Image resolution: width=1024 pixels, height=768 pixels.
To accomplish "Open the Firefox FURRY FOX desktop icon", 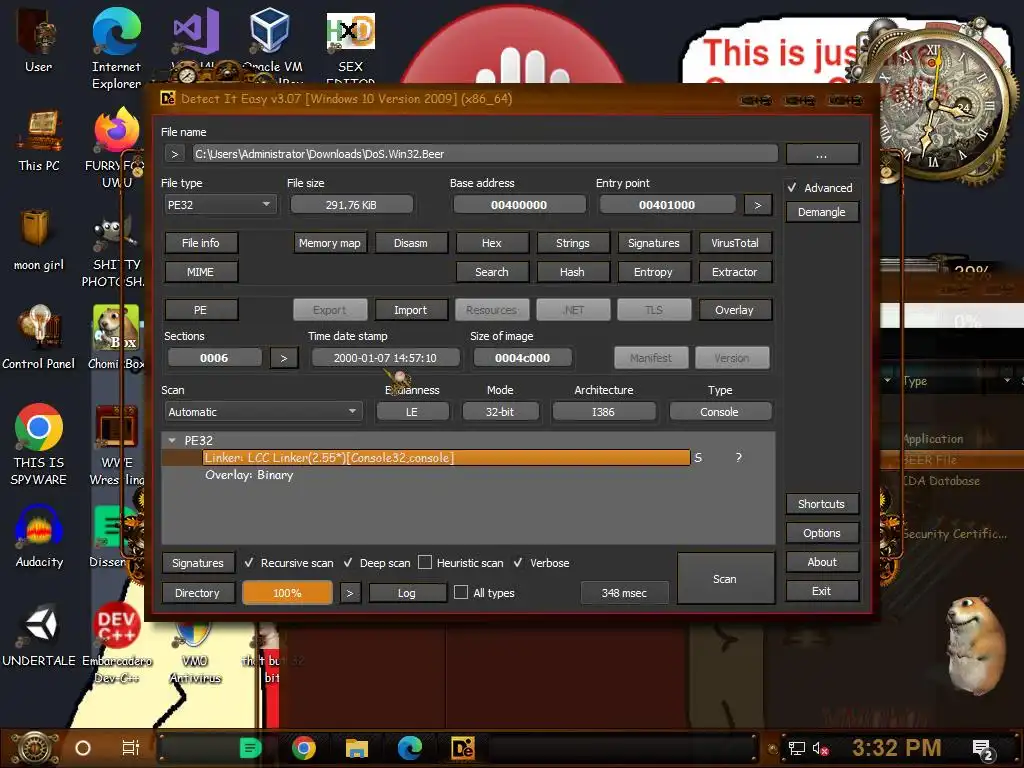I will click(x=116, y=148).
